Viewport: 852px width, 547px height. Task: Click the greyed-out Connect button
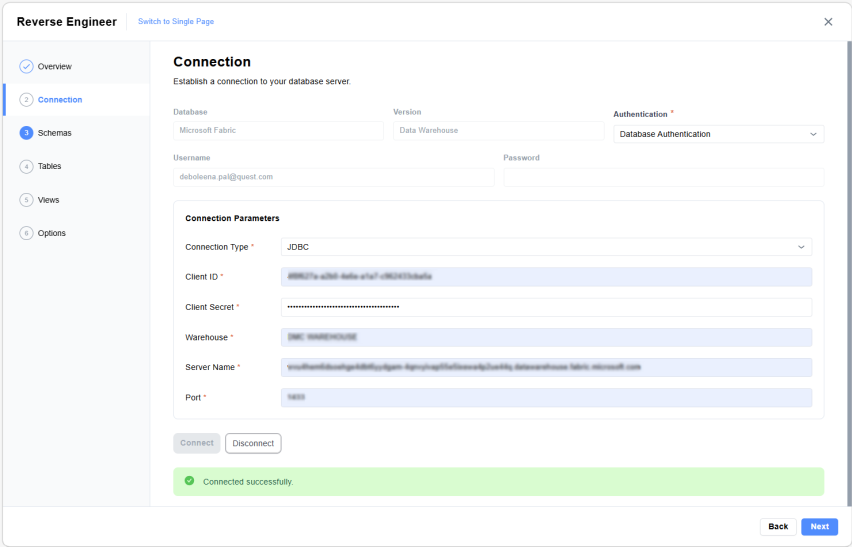pyautogui.click(x=197, y=443)
